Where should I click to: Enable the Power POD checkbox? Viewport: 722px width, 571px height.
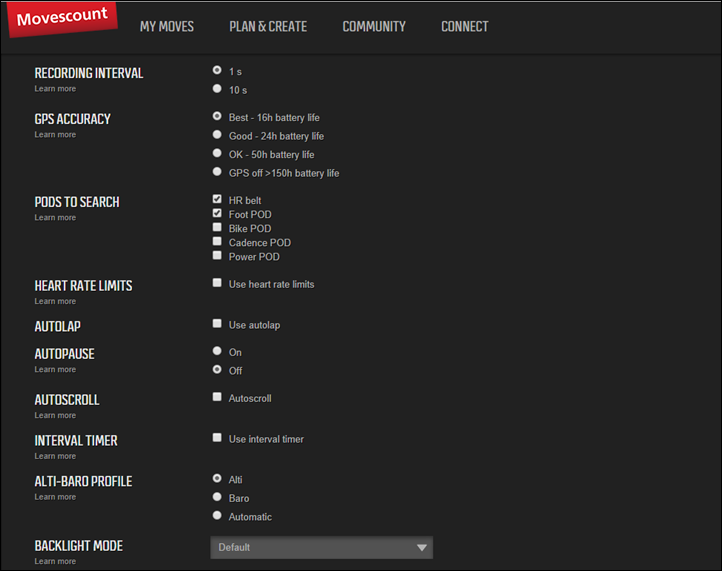tap(217, 256)
